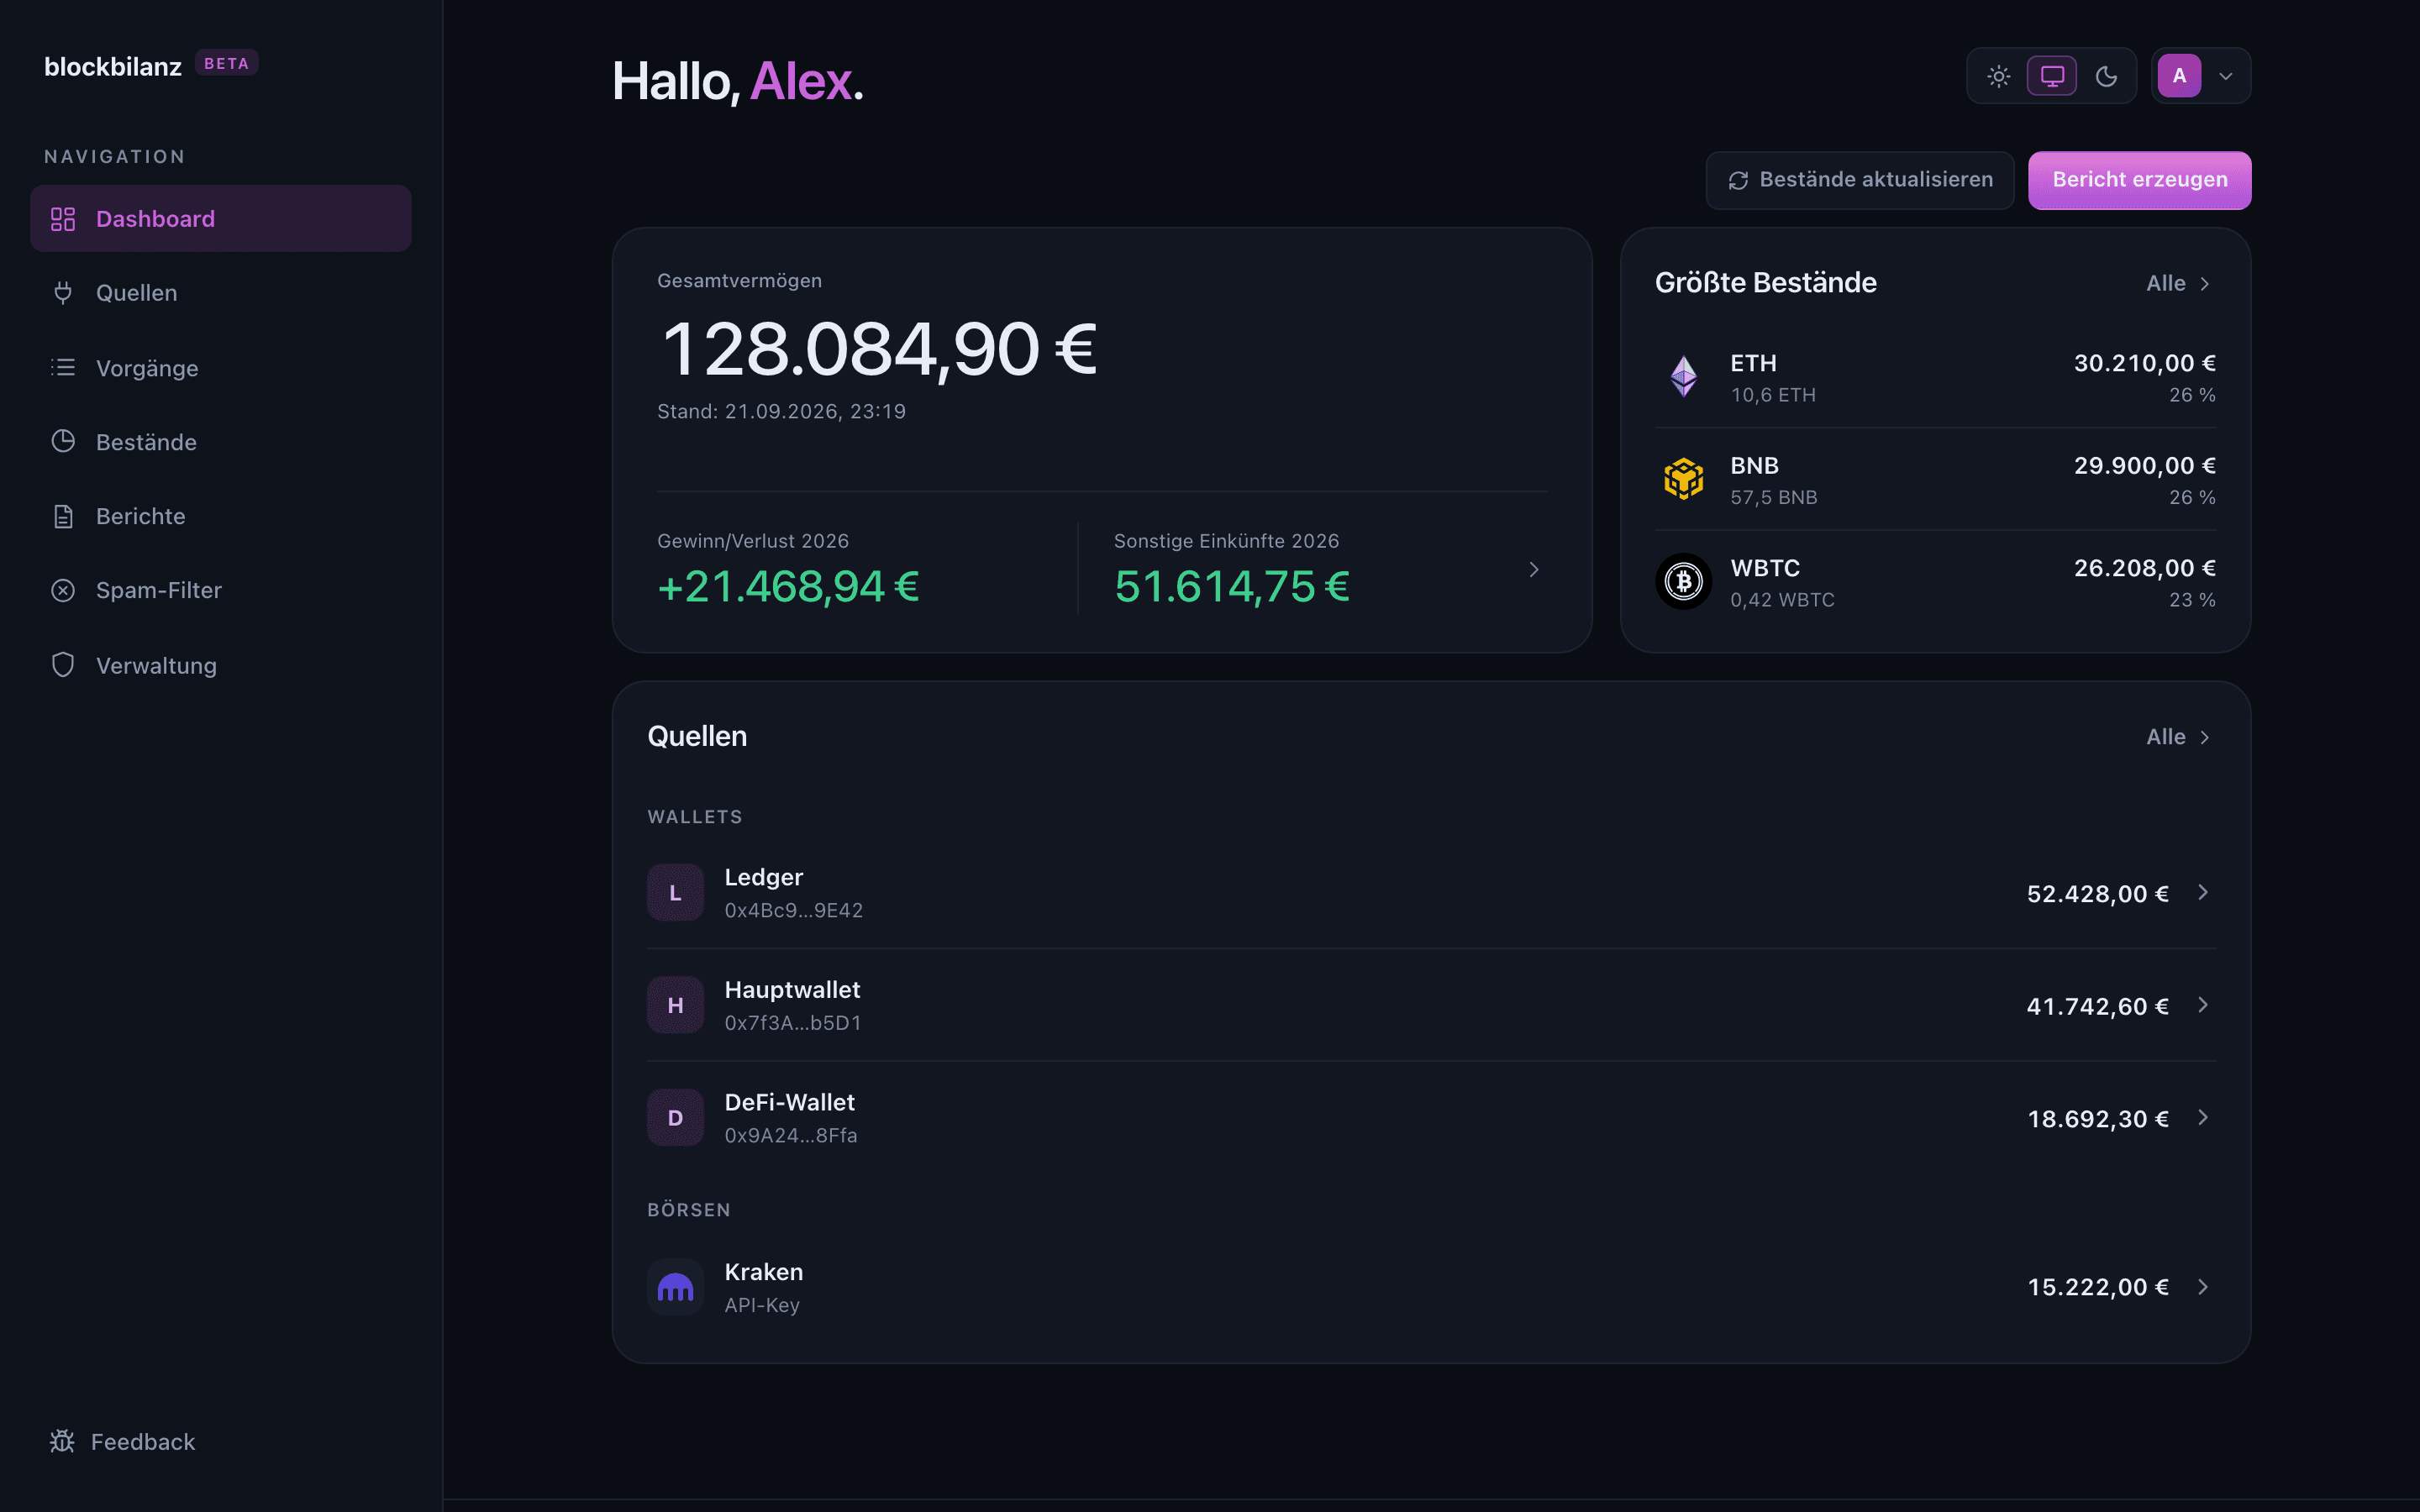Click the Vorgänge list icon

pos(63,368)
